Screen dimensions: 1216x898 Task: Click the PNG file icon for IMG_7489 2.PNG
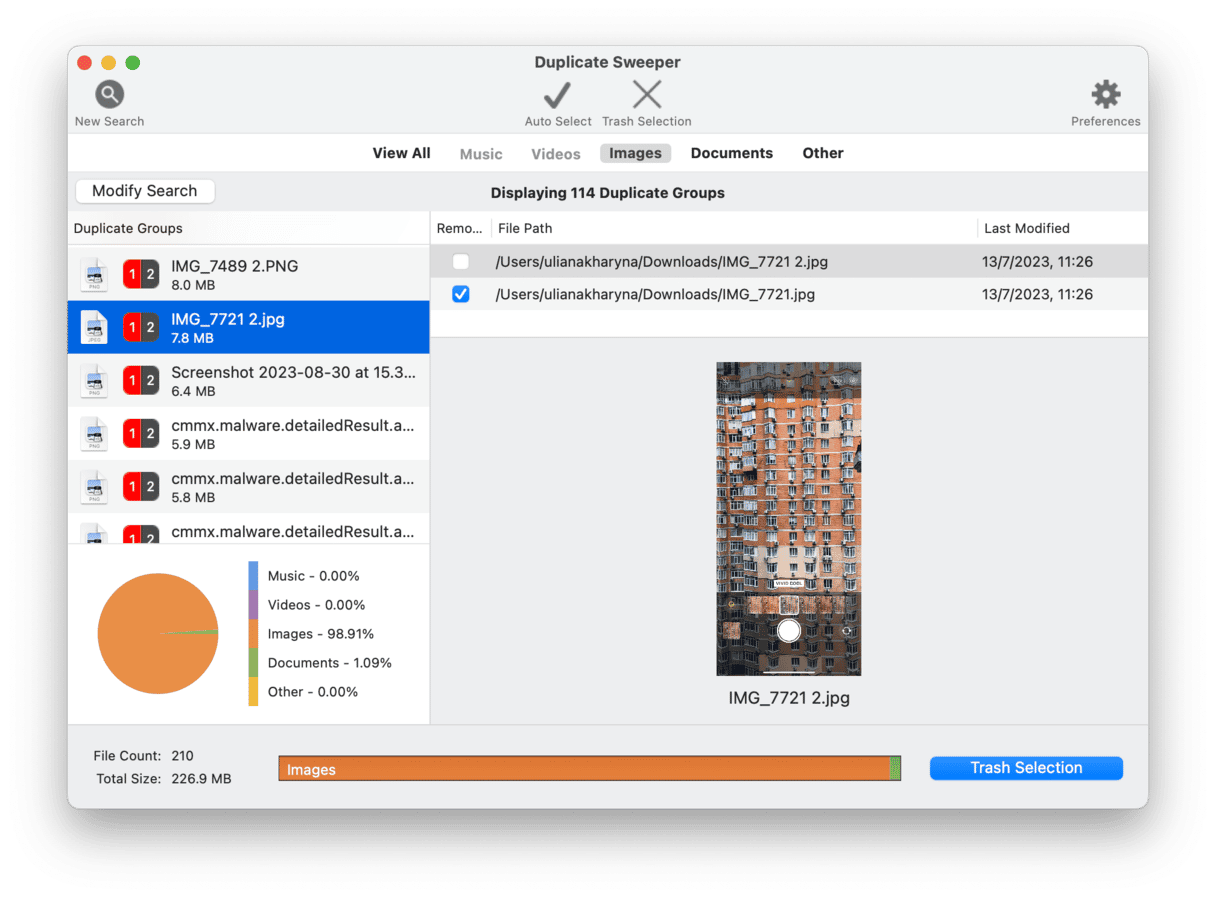(95, 275)
